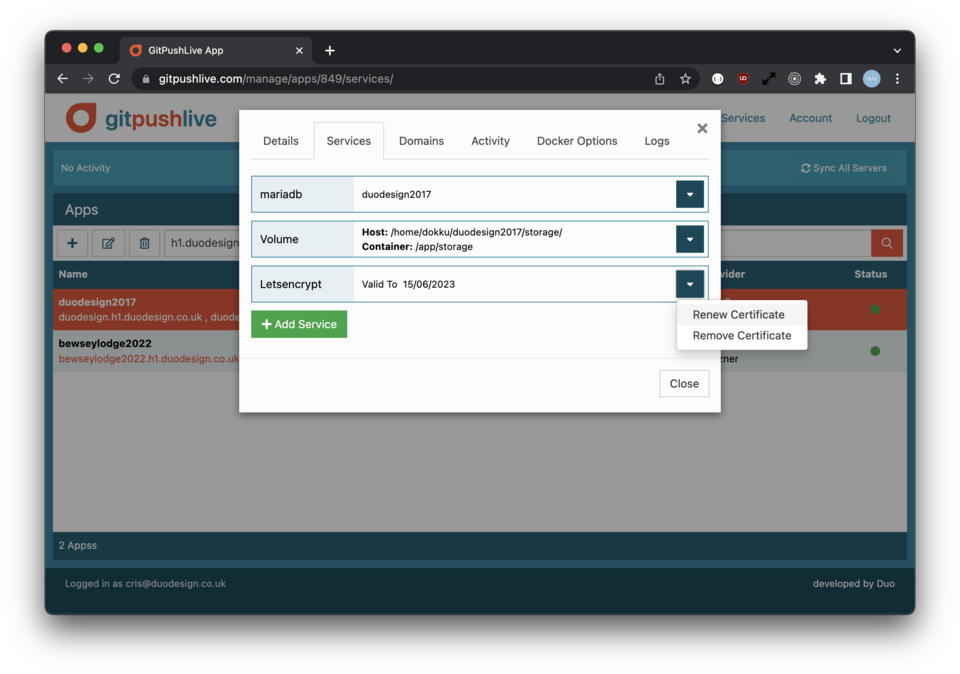Click duodesign2017 green status dot
The width and height of the screenshot is (960, 674).
[875, 309]
